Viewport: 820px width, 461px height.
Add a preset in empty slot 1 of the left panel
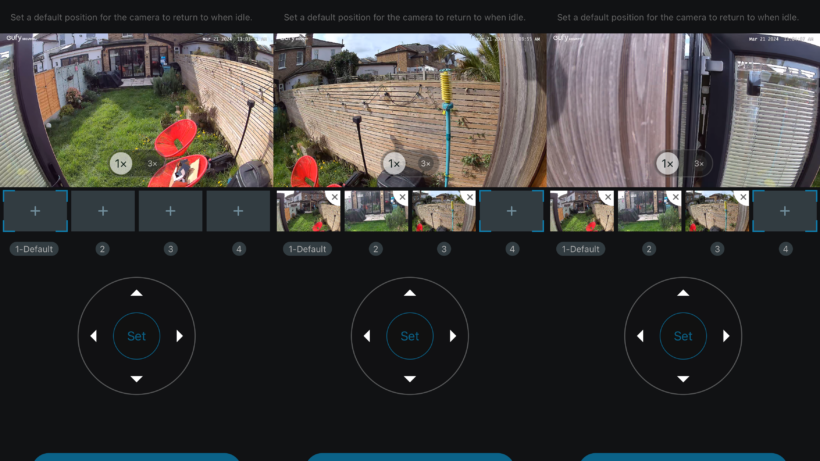point(35,211)
